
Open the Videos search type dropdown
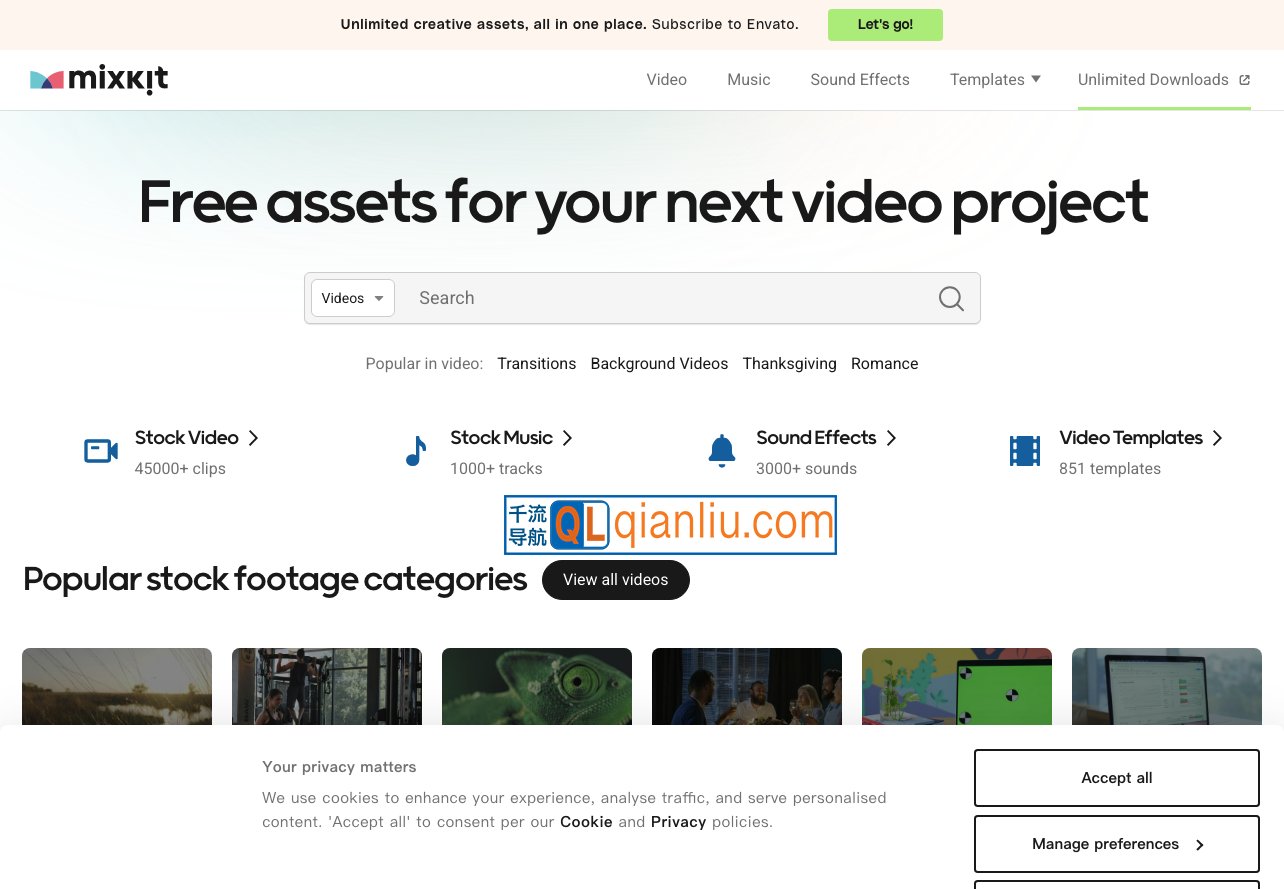[x=353, y=298]
